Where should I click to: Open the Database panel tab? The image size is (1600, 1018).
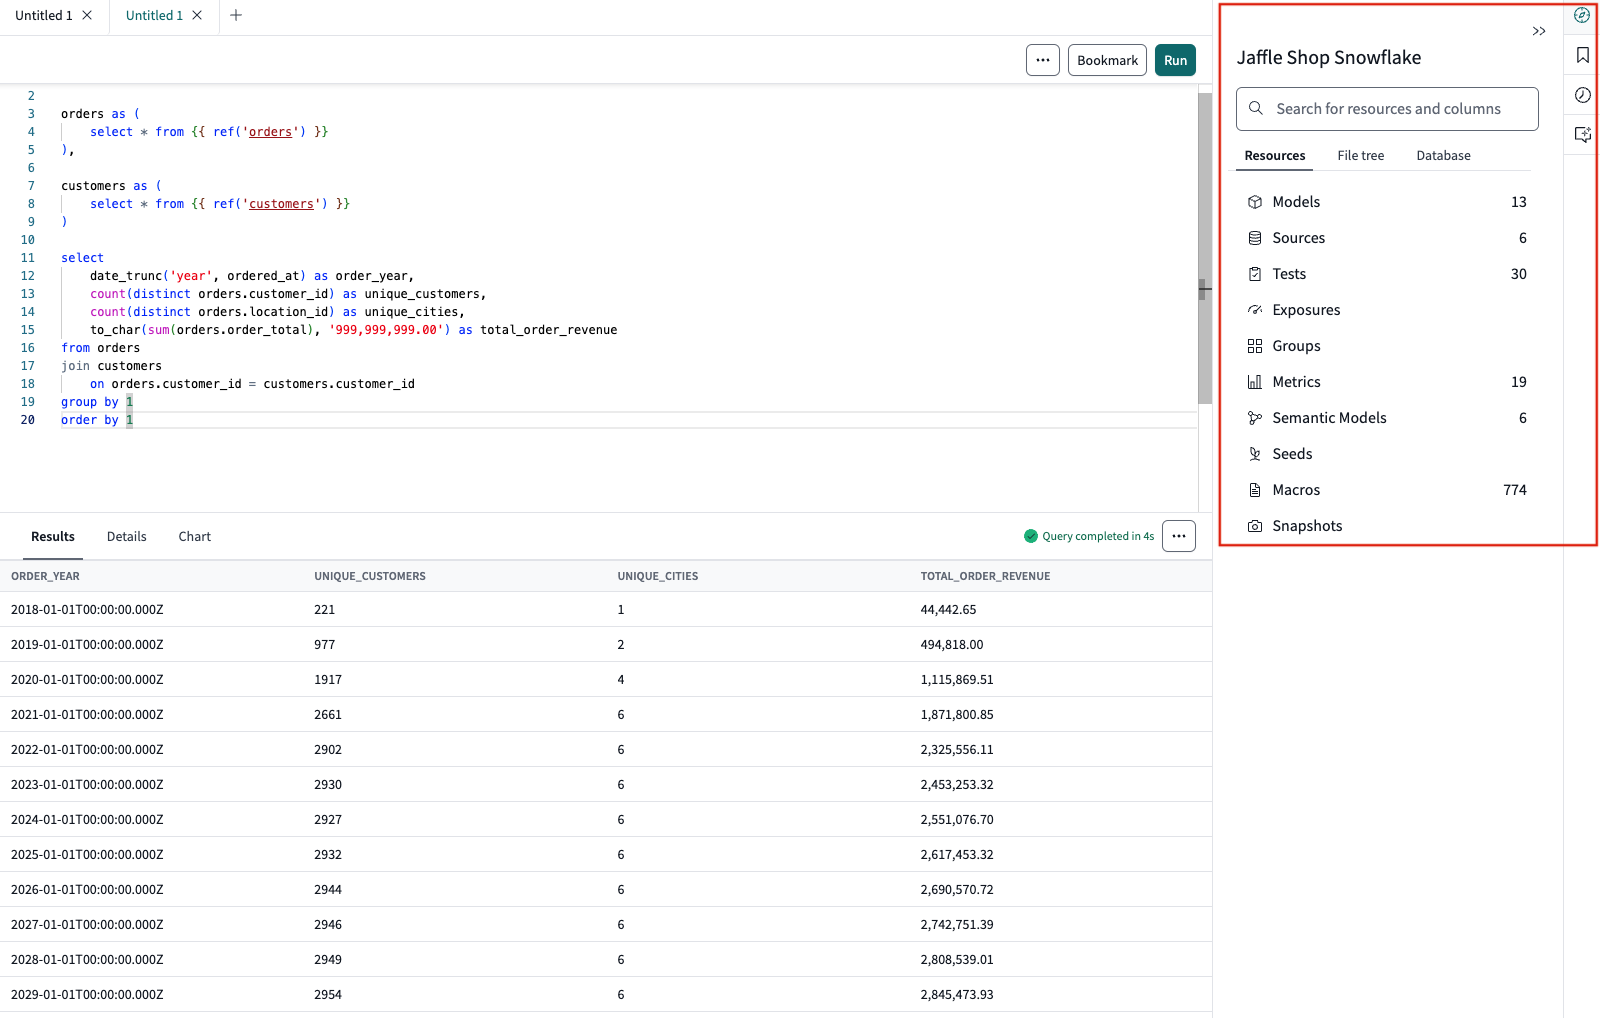pyautogui.click(x=1443, y=155)
